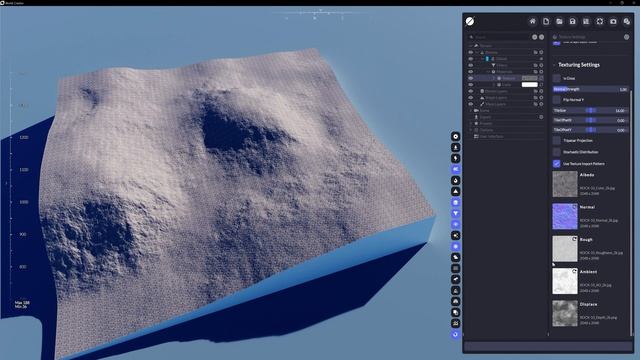Expand the selected material row arrow

[x=493, y=78]
